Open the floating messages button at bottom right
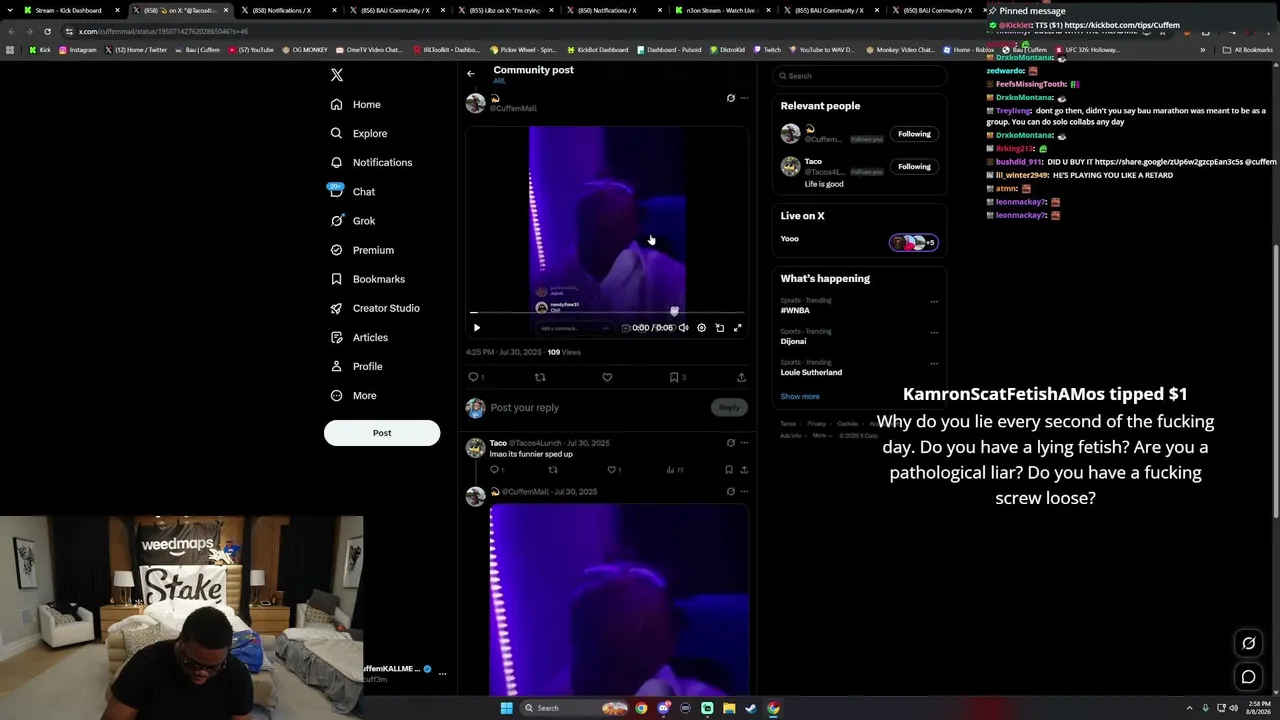The height and width of the screenshot is (720, 1280). pyautogui.click(x=1249, y=677)
